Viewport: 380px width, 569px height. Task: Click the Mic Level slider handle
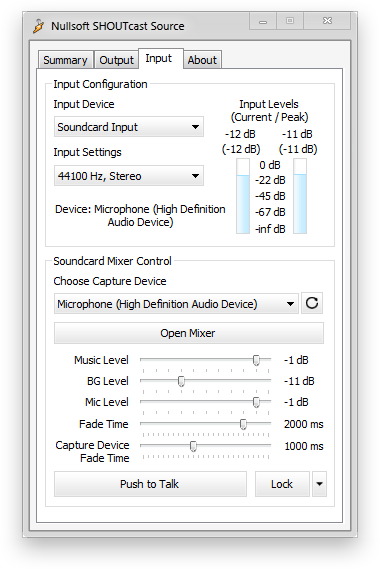(x=256, y=402)
